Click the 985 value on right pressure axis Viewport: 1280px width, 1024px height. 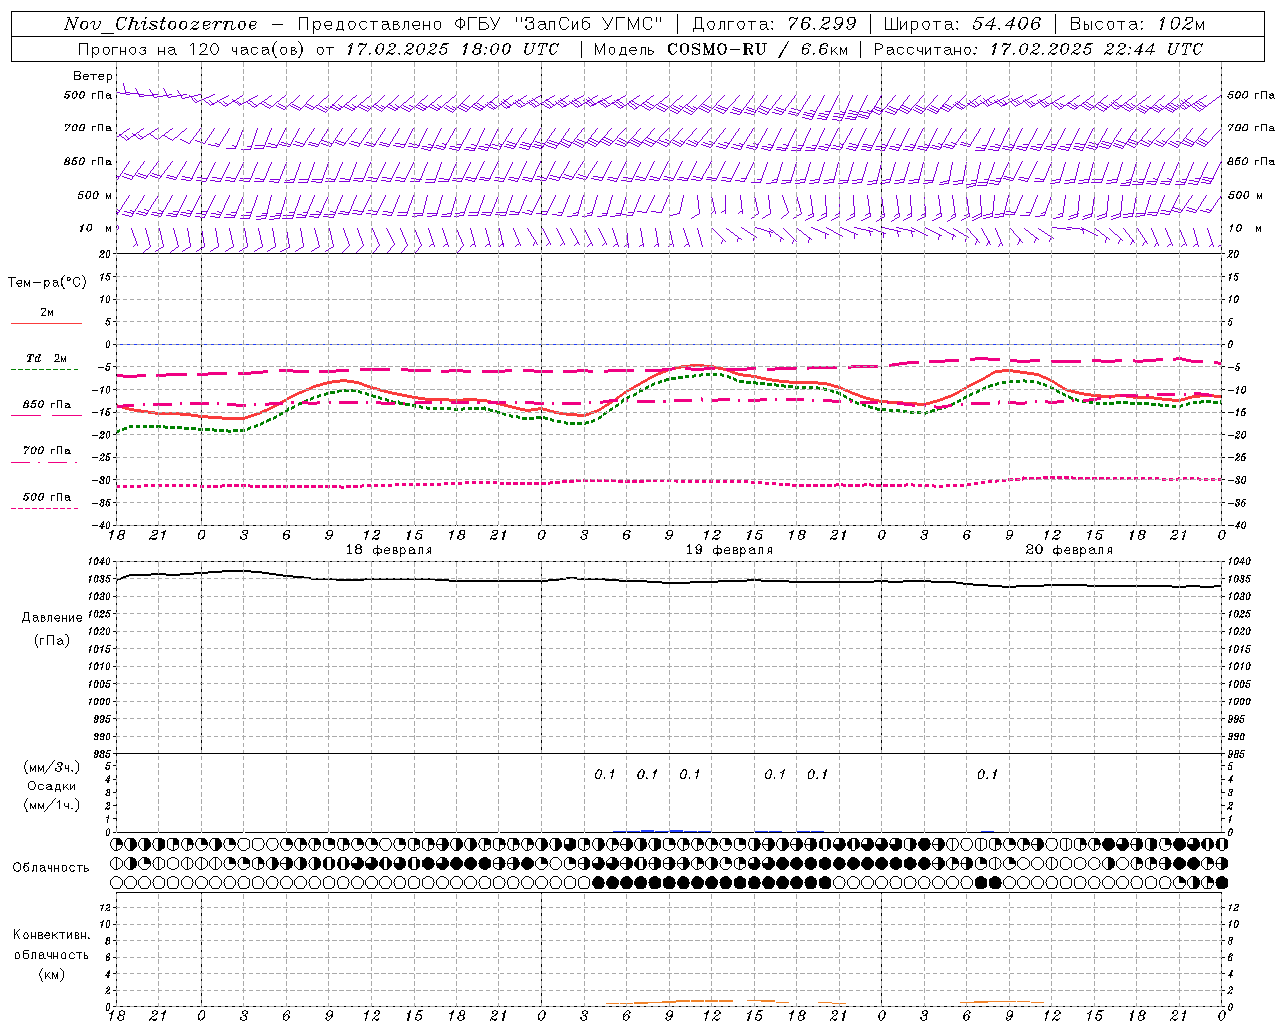1237,754
